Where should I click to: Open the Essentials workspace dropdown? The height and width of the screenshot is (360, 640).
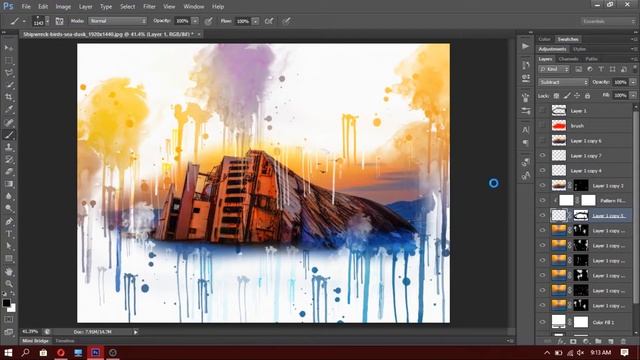point(608,21)
